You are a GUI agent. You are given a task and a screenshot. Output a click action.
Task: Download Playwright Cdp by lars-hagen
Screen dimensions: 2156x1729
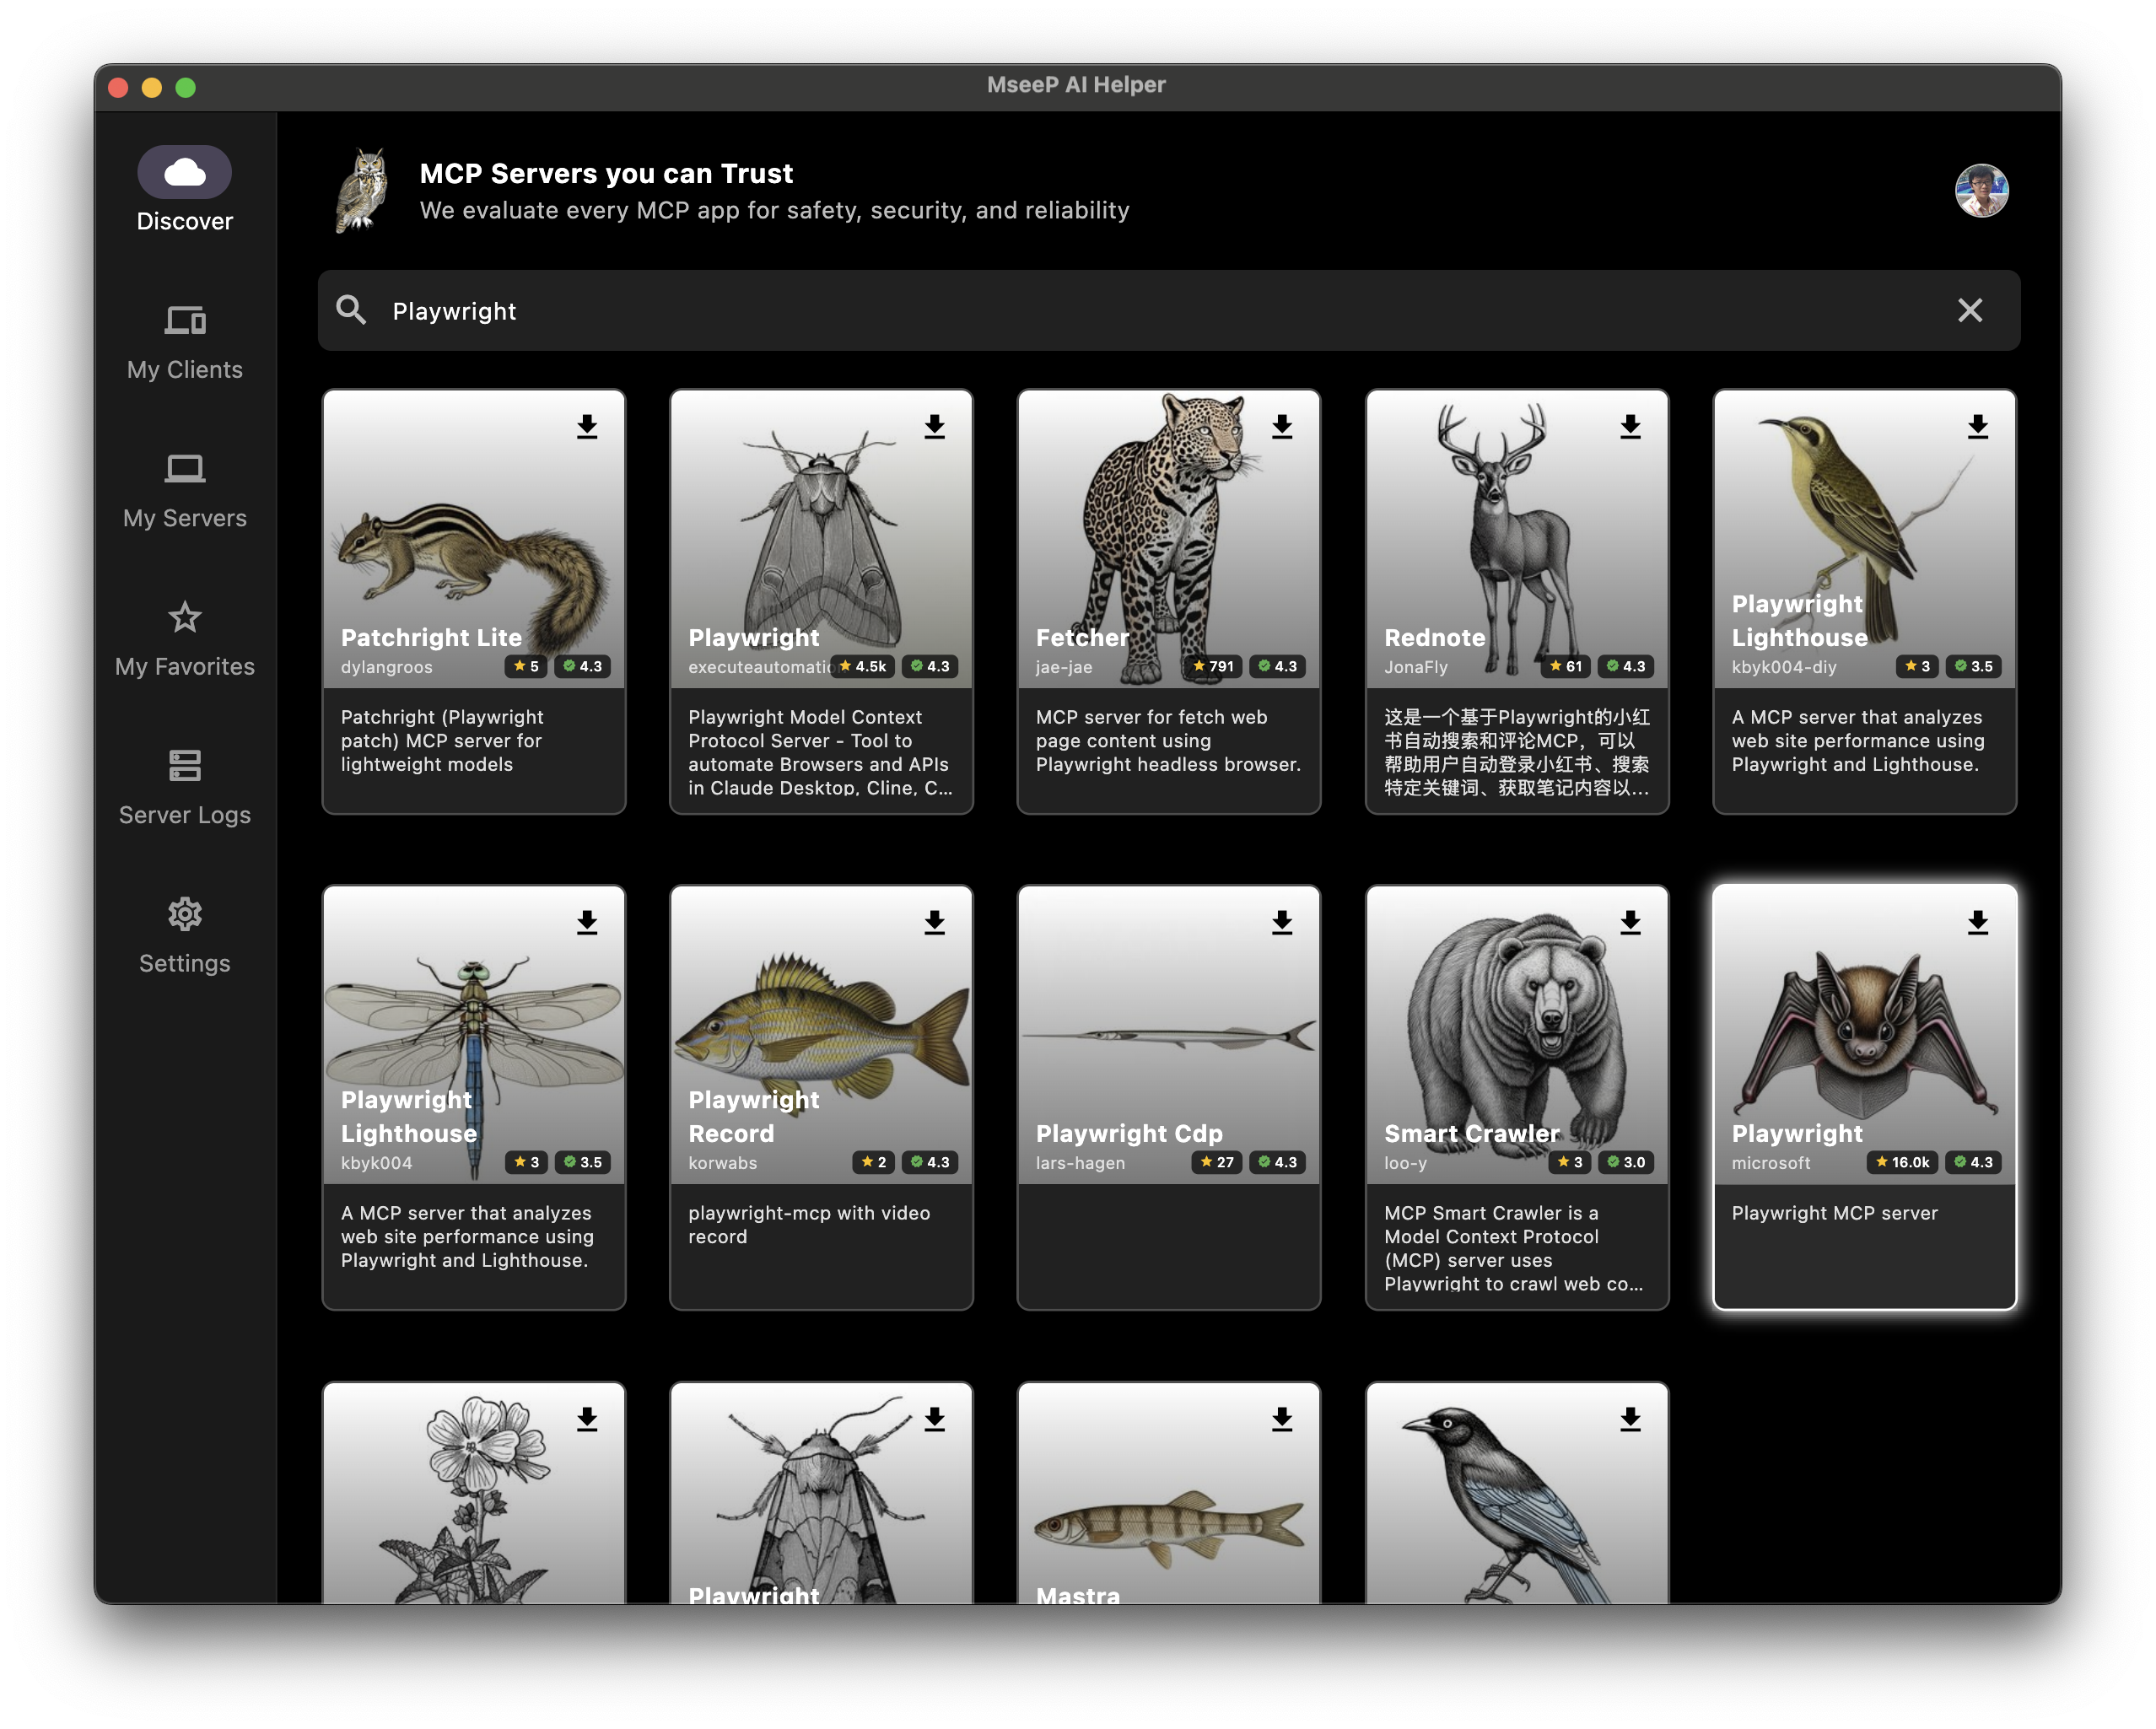coord(1282,923)
